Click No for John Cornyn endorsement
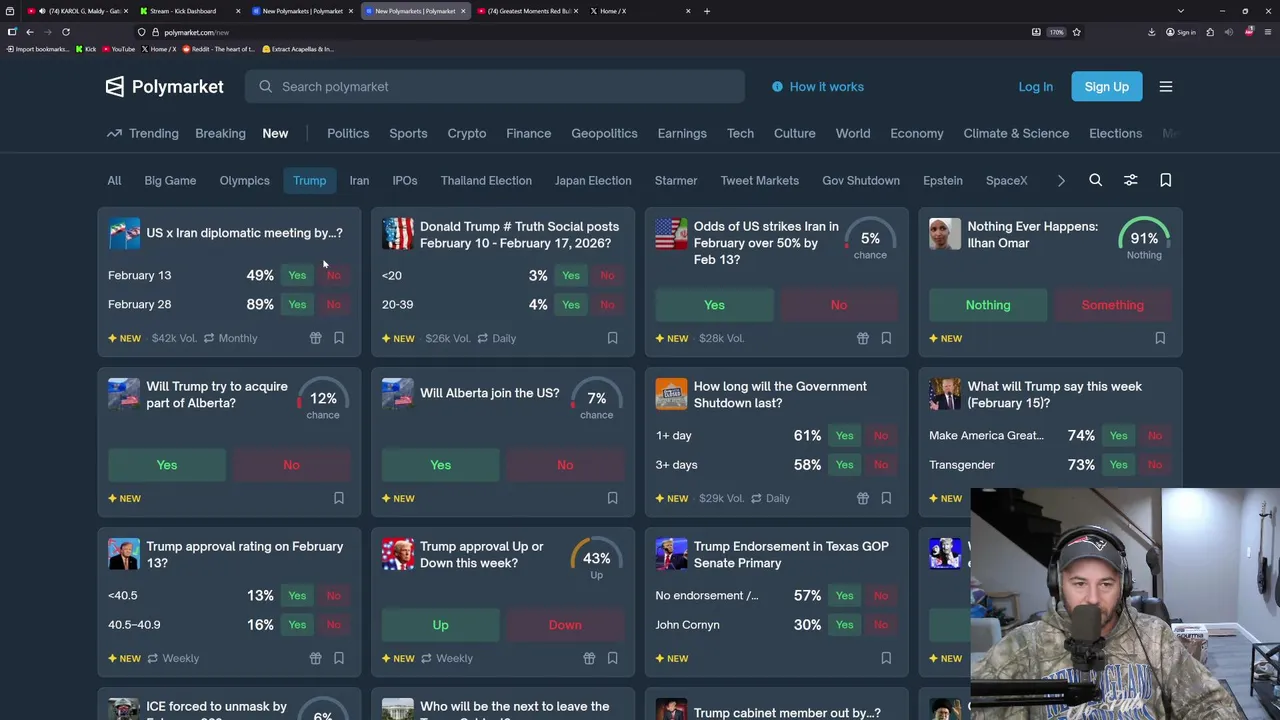 (x=881, y=624)
